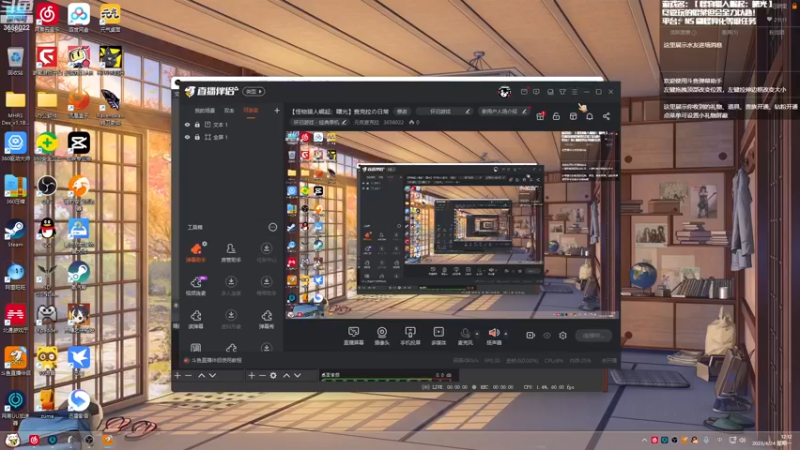
Task: Mute the speaker output
Action: 494,336
